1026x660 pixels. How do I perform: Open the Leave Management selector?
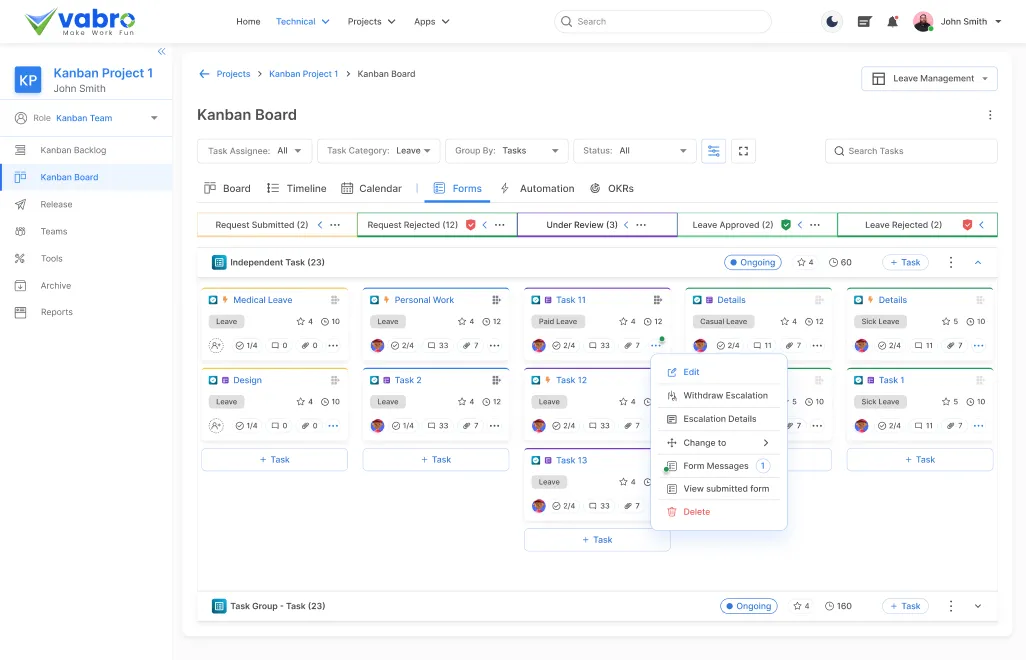coord(928,77)
